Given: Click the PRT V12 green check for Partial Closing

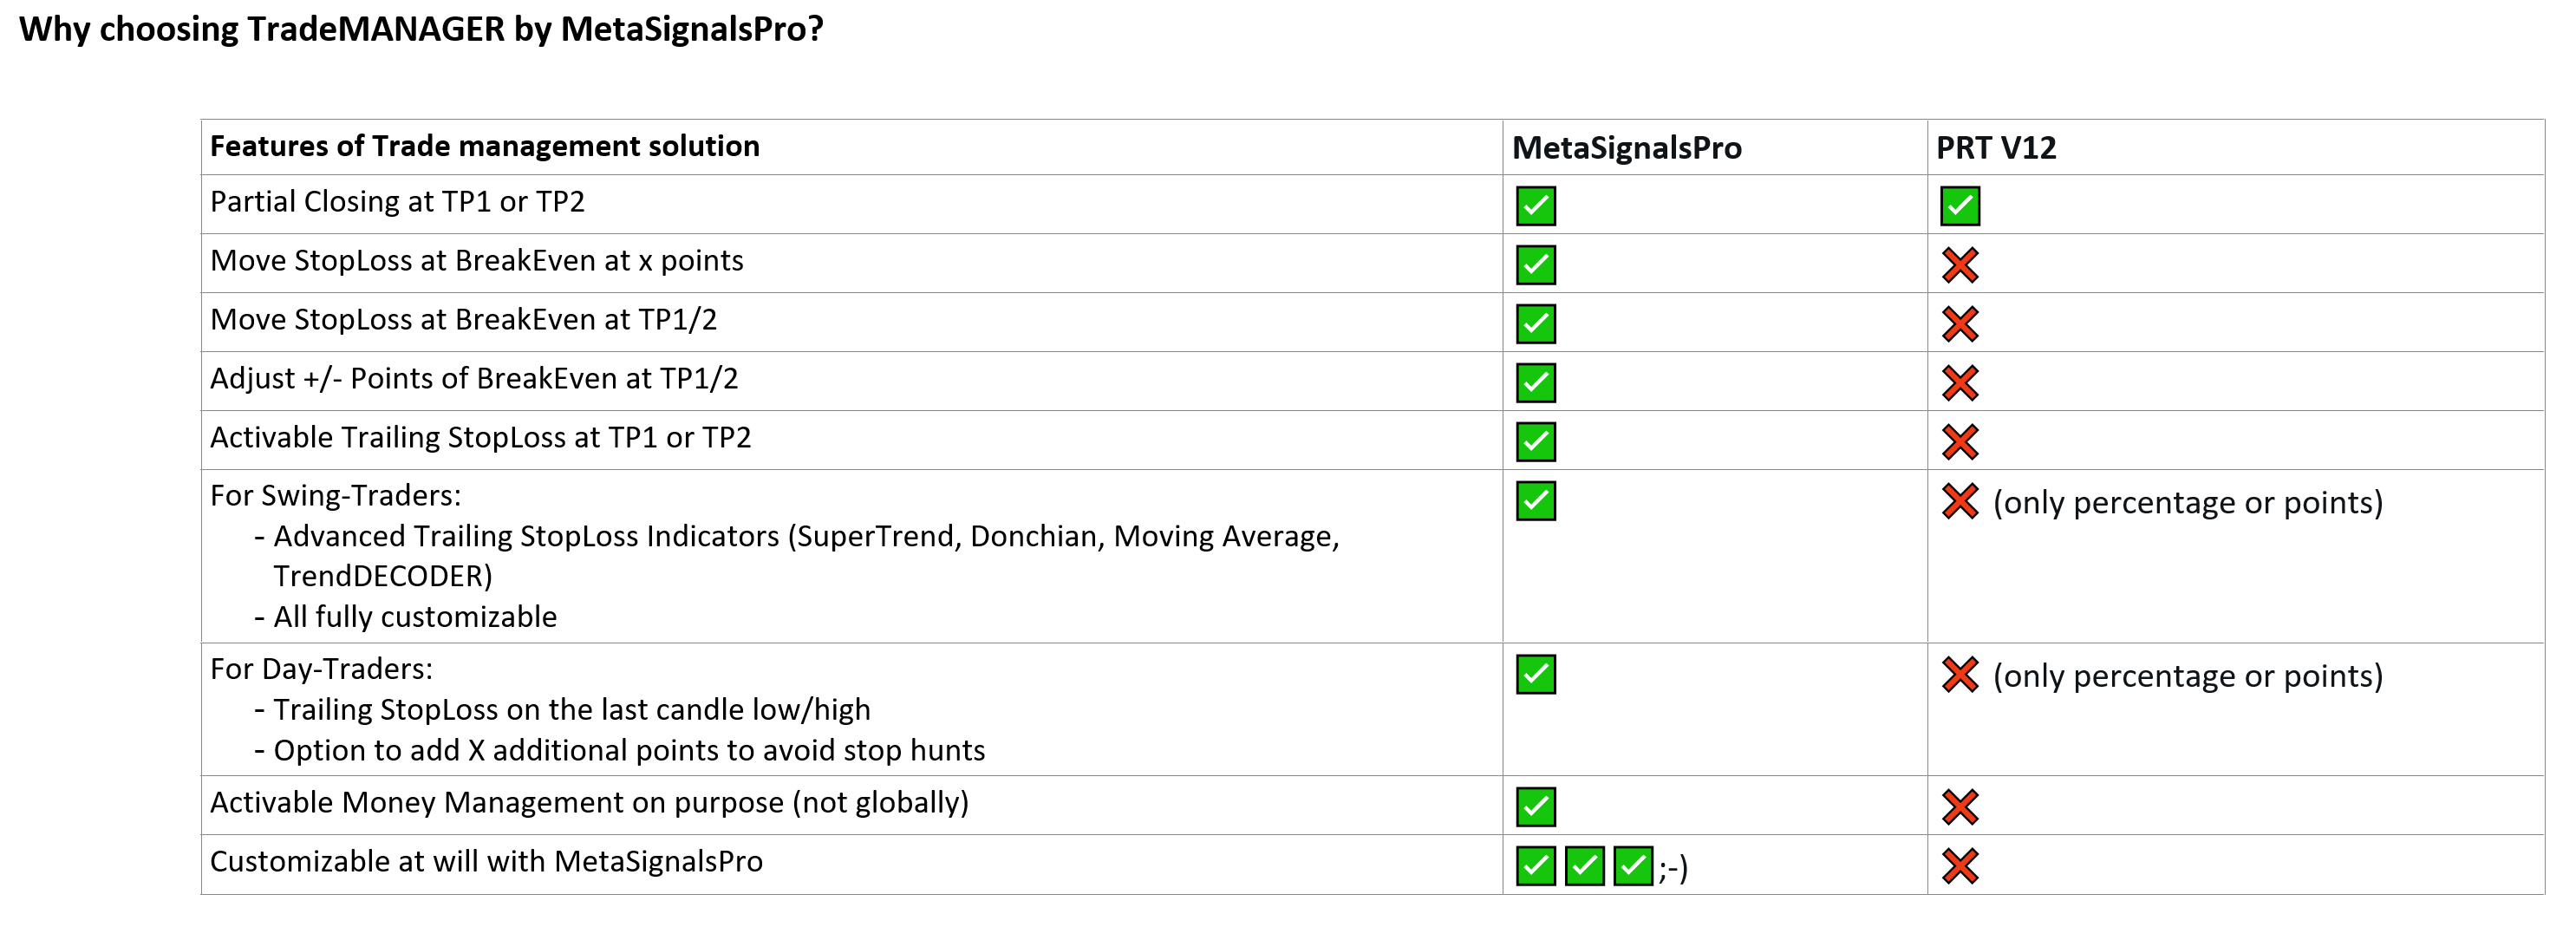Looking at the screenshot, I should [1959, 206].
